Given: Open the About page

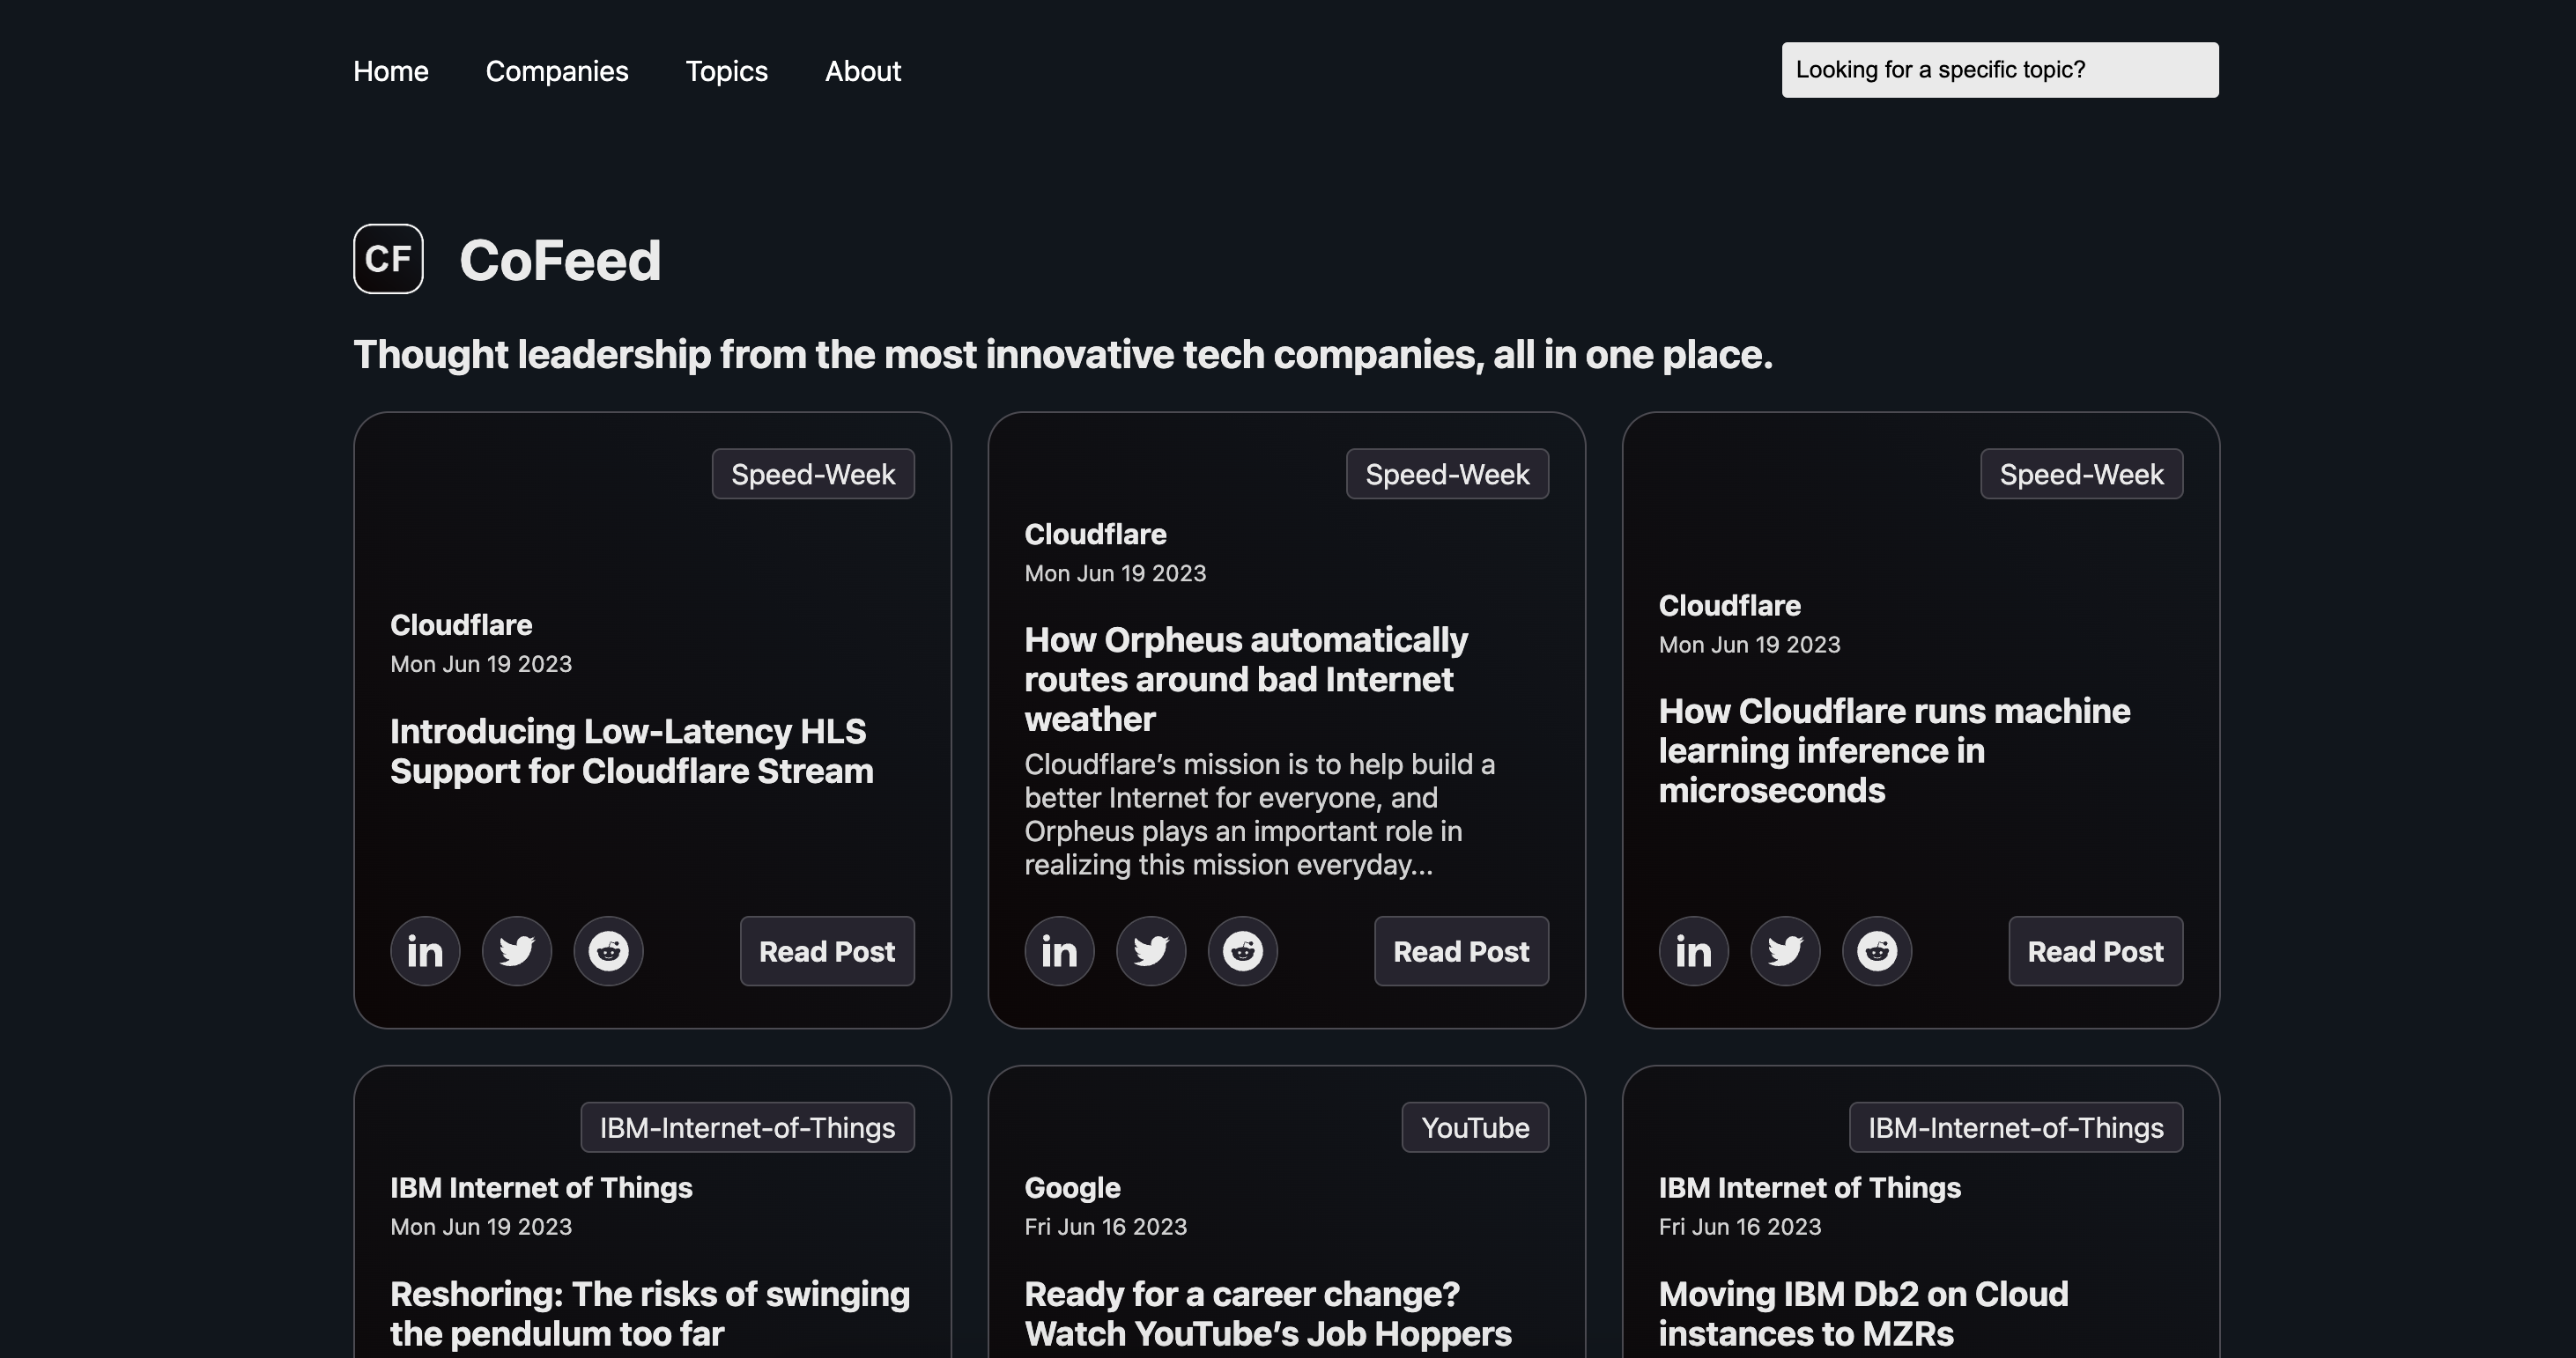Looking at the screenshot, I should point(863,71).
